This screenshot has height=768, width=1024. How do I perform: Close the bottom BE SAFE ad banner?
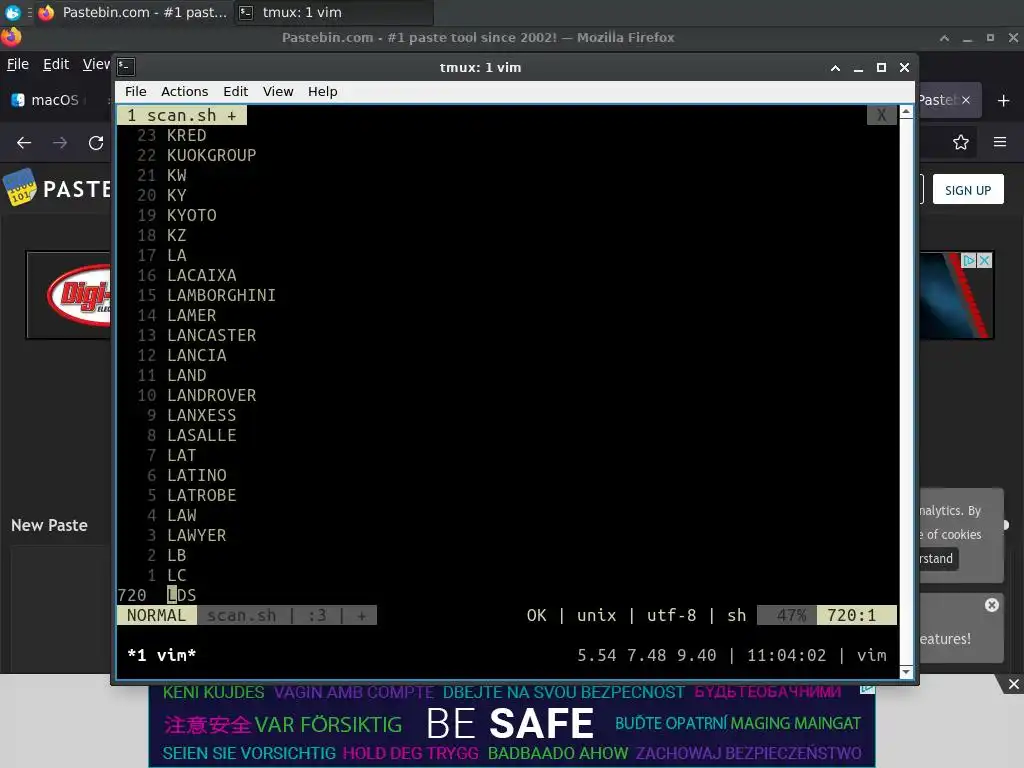pyautogui.click(x=1013, y=684)
